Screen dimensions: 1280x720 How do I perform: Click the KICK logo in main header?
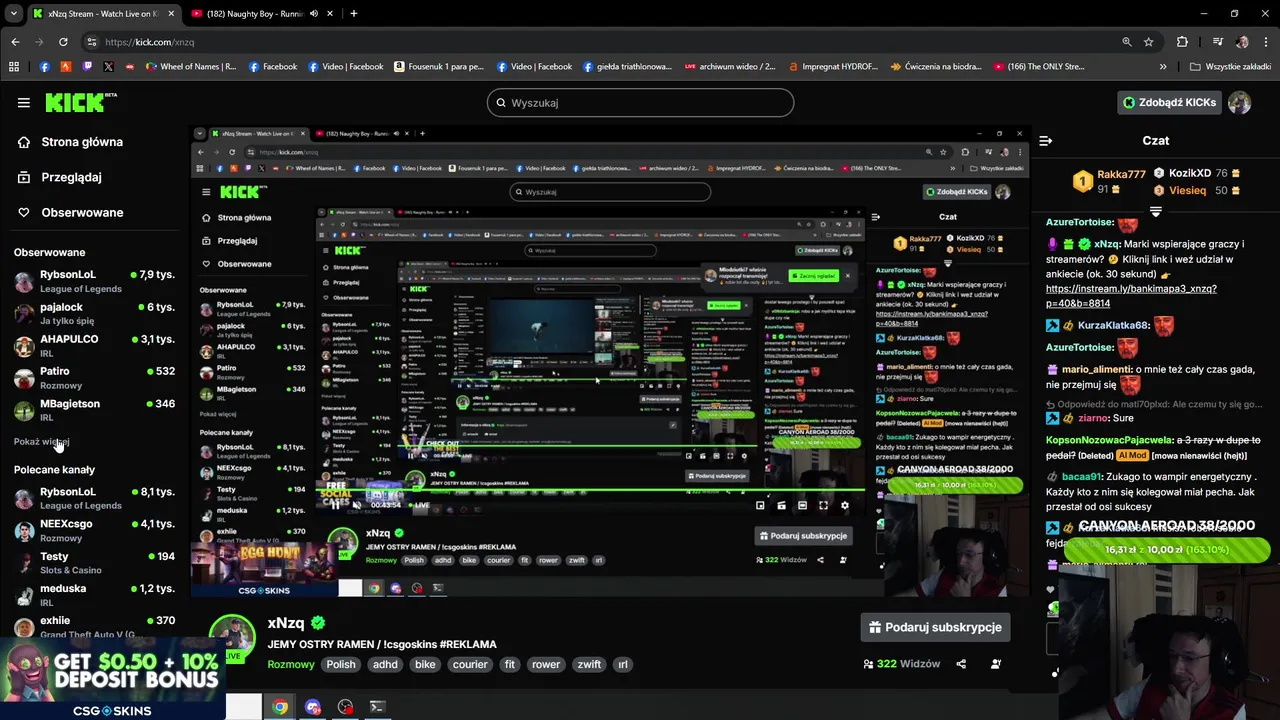pyautogui.click(x=81, y=102)
